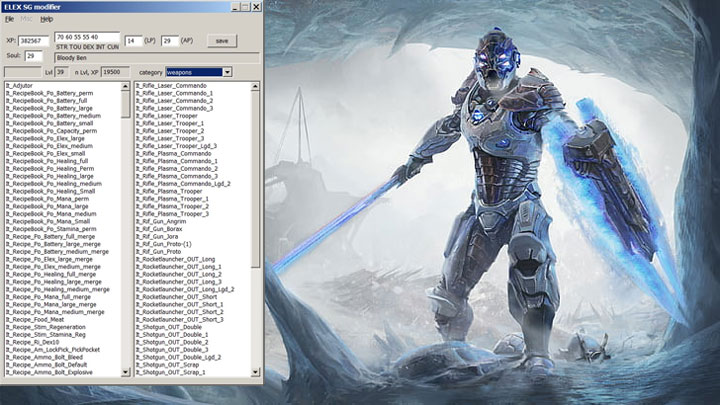Viewport: 720px width, 405px height.
Task: Open the File menu
Action: pos(9,19)
